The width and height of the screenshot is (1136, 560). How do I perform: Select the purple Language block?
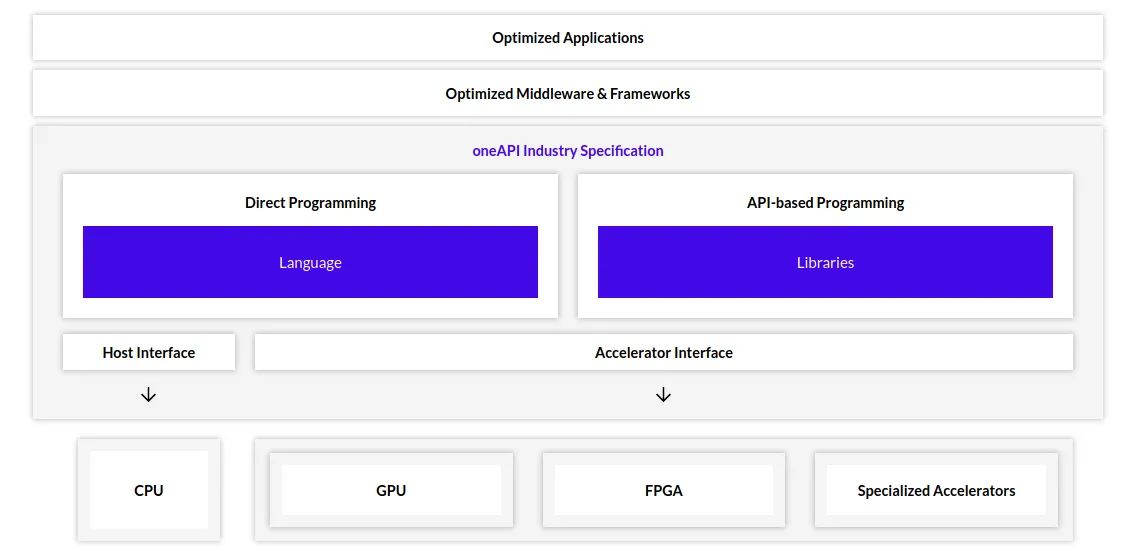[310, 262]
